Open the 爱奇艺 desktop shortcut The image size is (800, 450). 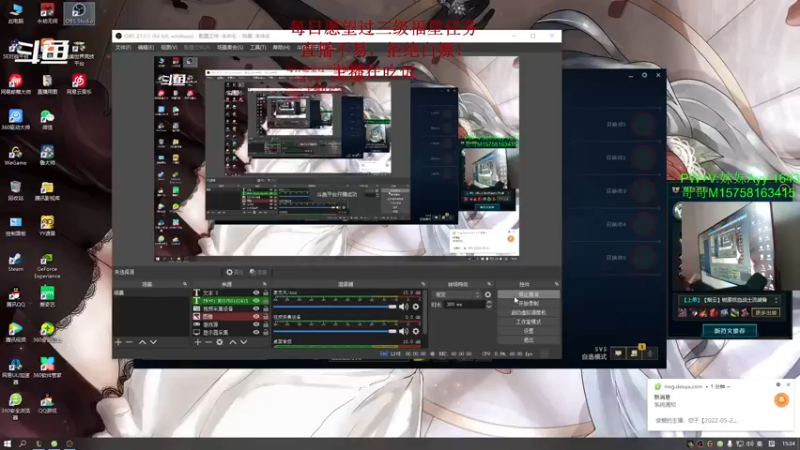(x=47, y=296)
